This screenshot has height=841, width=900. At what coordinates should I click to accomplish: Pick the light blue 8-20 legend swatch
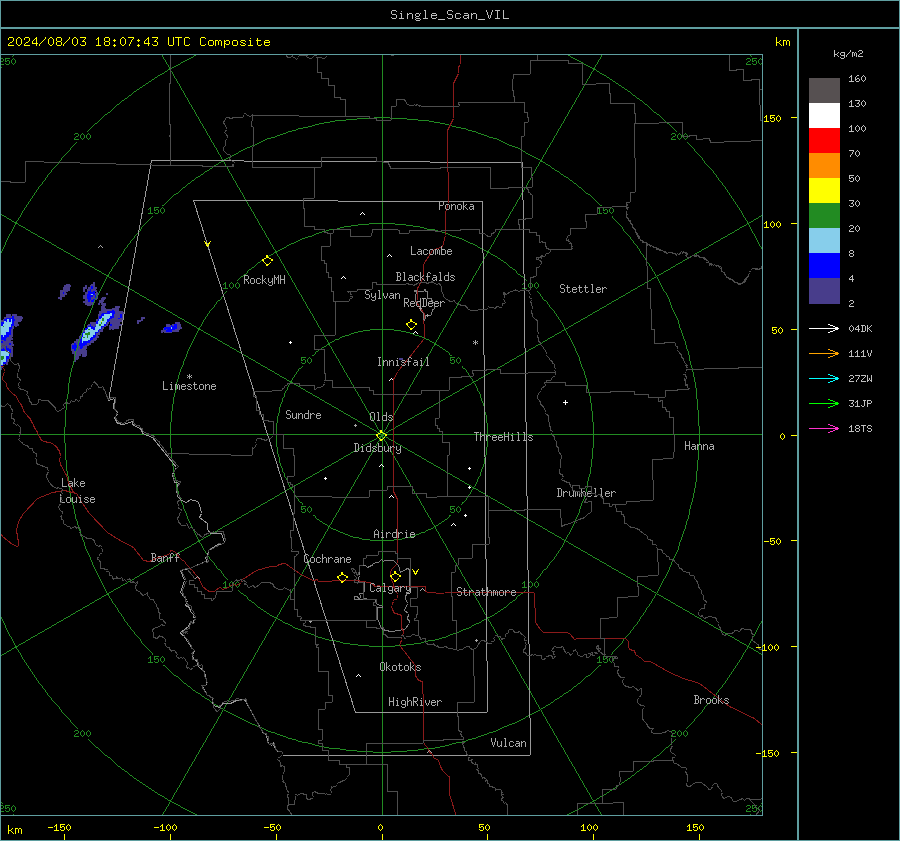pos(824,241)
